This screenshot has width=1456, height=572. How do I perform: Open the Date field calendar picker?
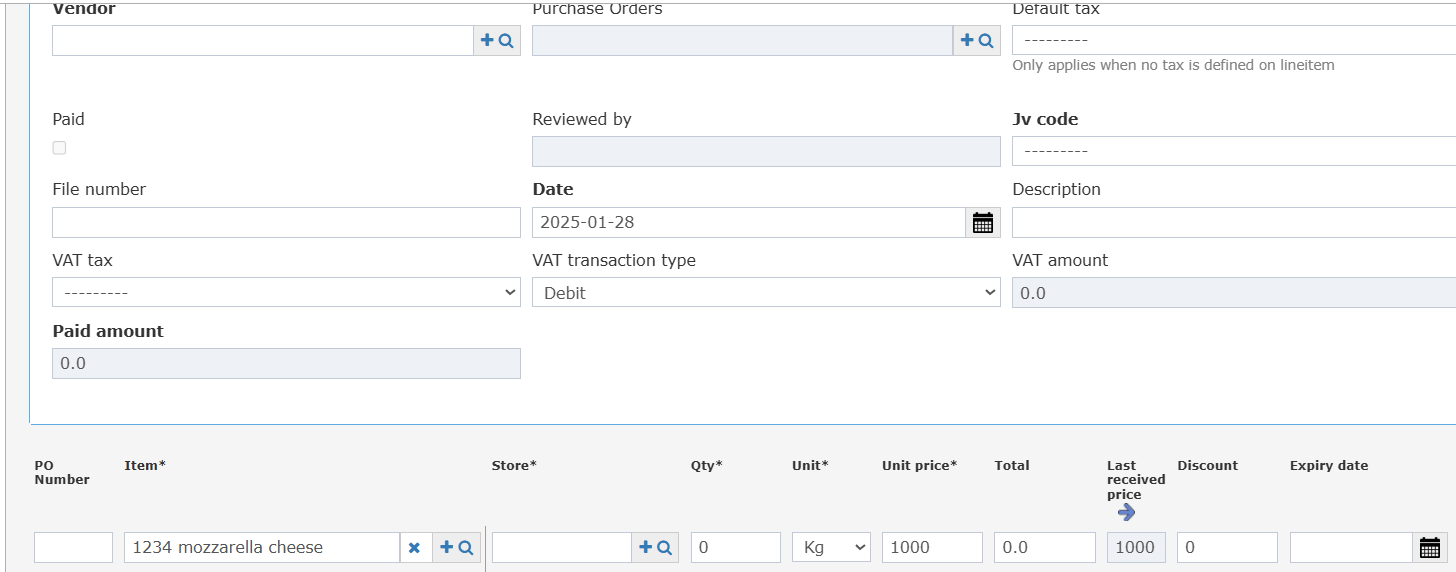pos(983,223)
